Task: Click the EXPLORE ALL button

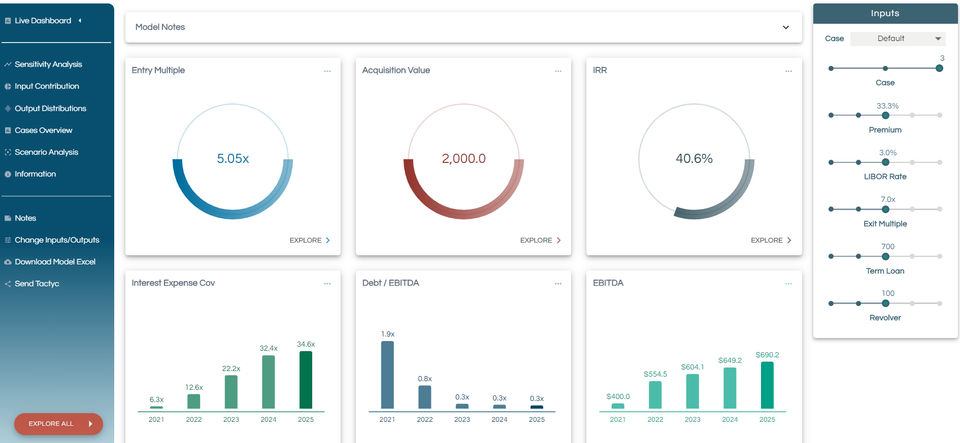Action: (59, 423)
